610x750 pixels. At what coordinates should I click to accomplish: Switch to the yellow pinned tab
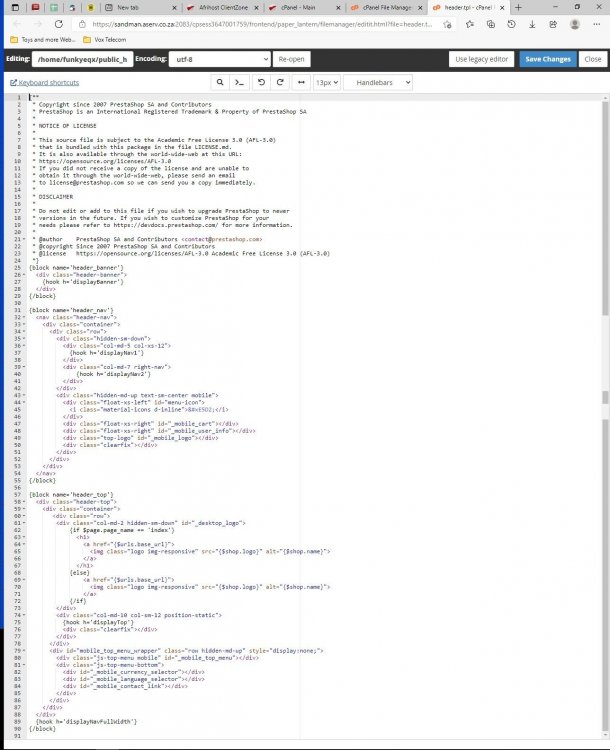point(91,7)
